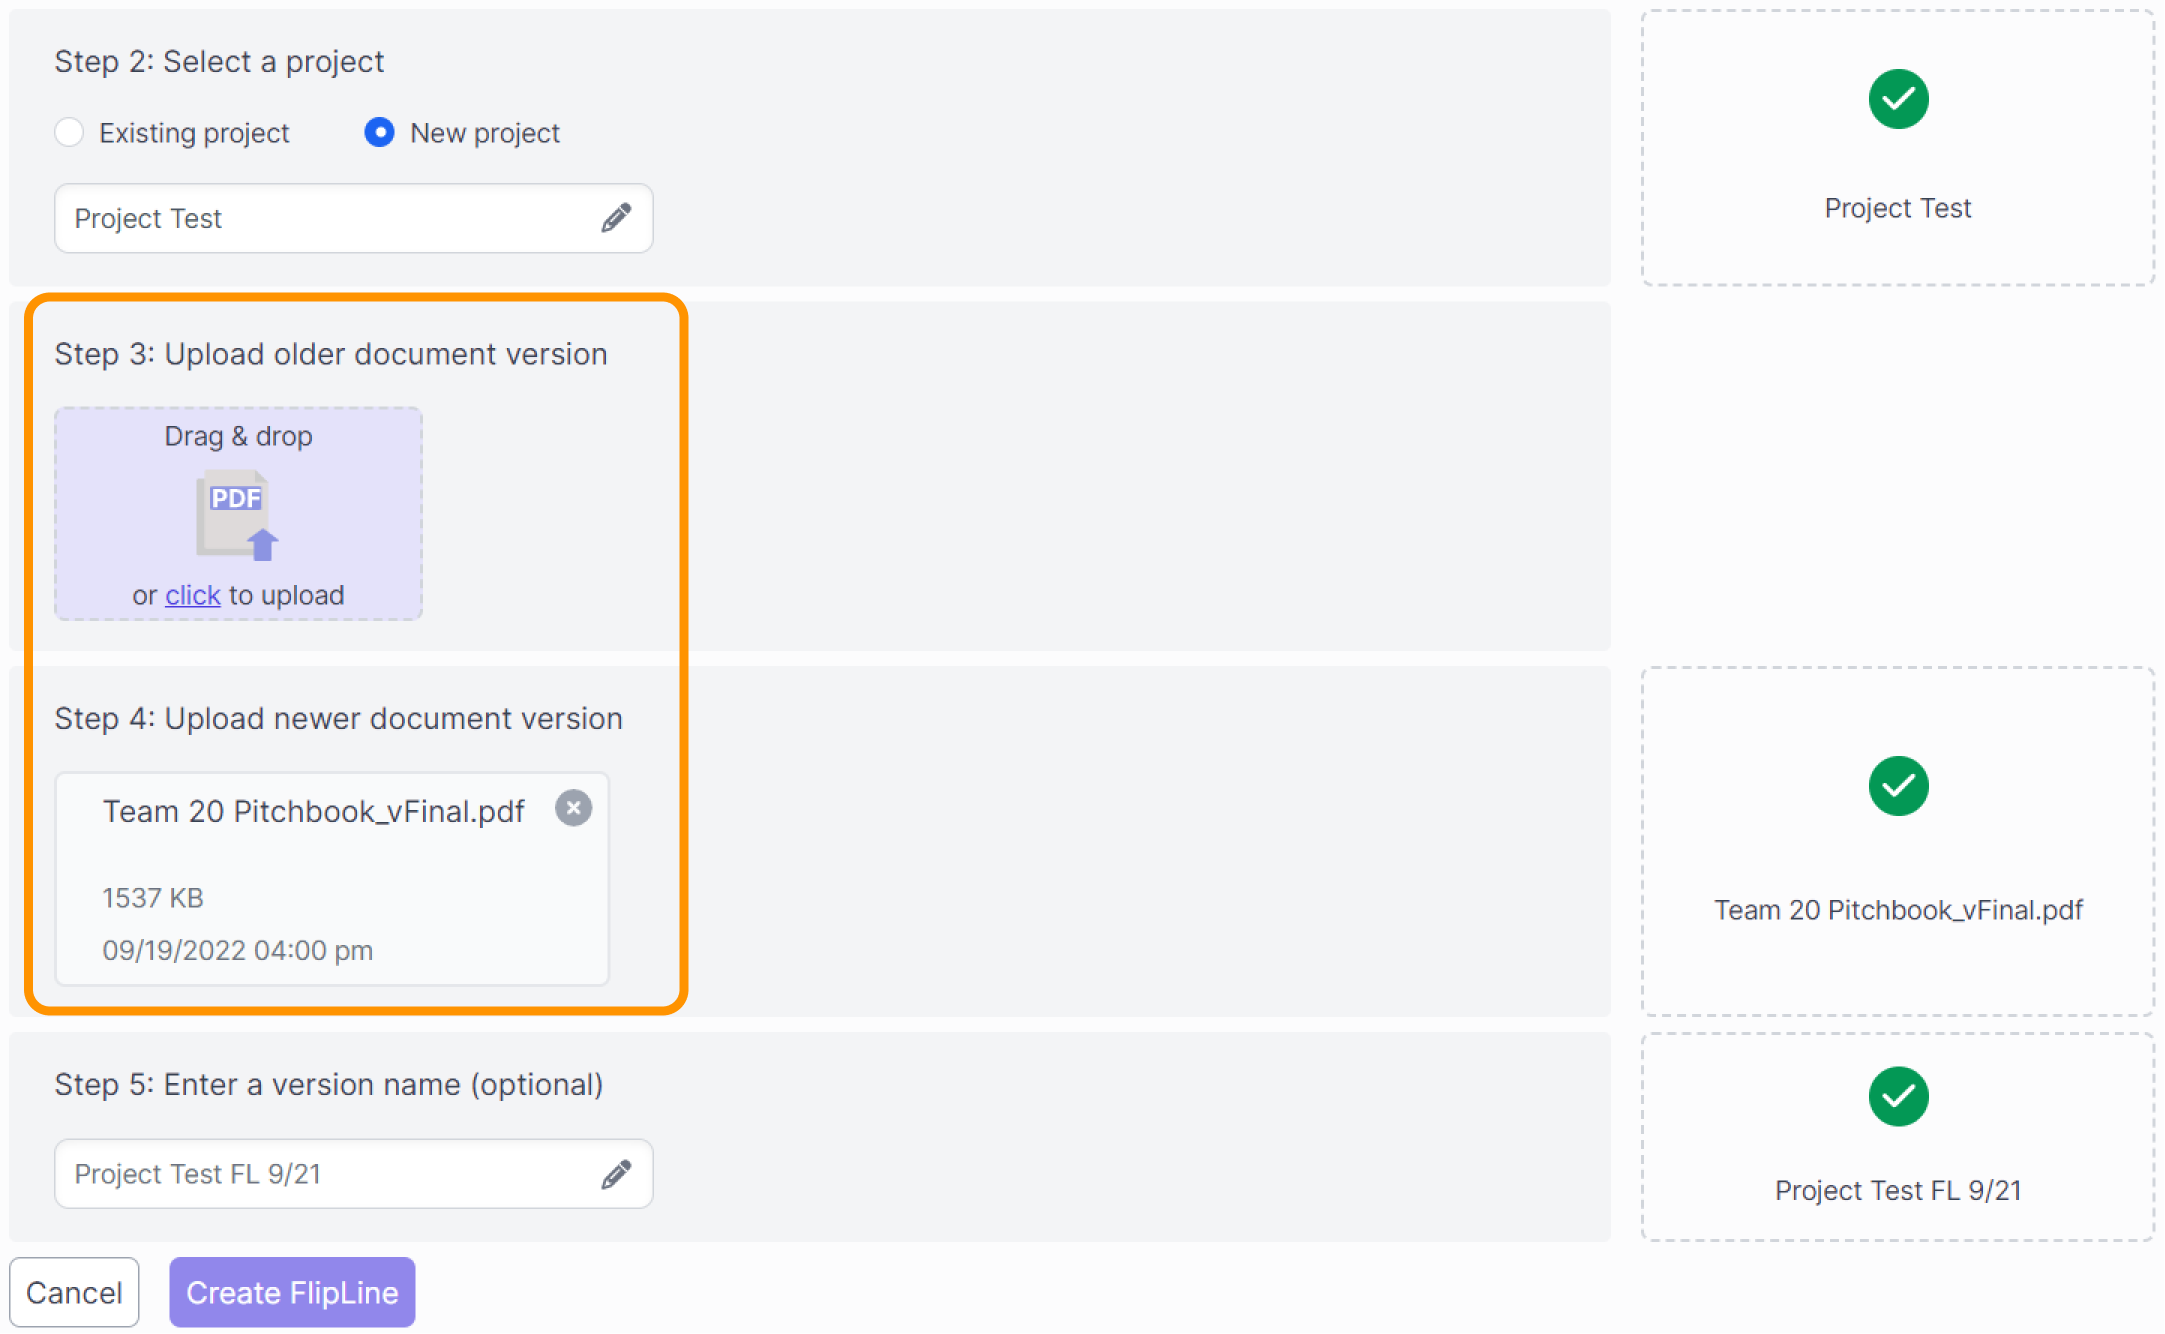Click the Drag & drop upload area
This screenshot has height=1334, width=2165.
pos(238,514)
